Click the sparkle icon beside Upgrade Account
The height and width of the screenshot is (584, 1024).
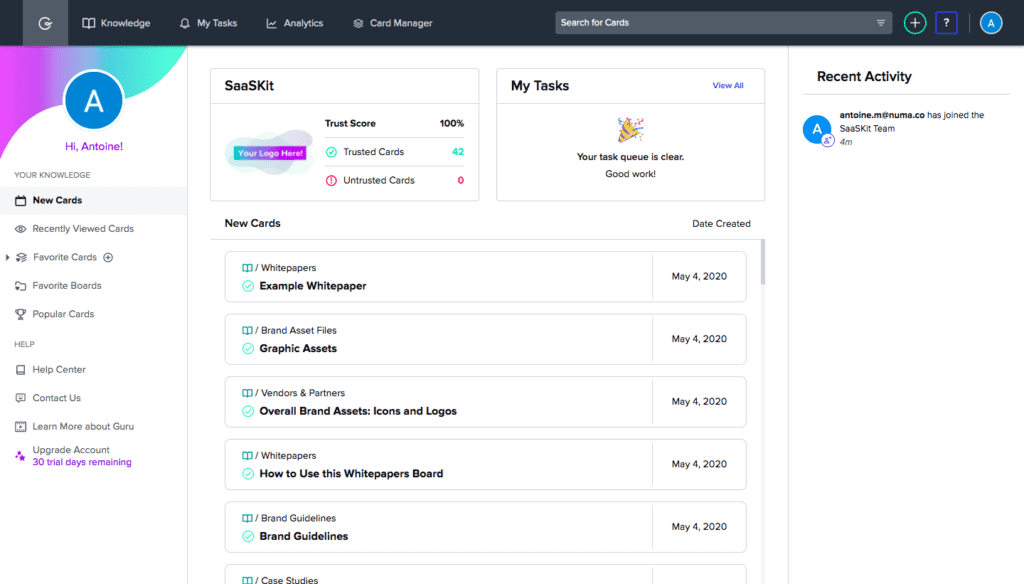(20, 455)
